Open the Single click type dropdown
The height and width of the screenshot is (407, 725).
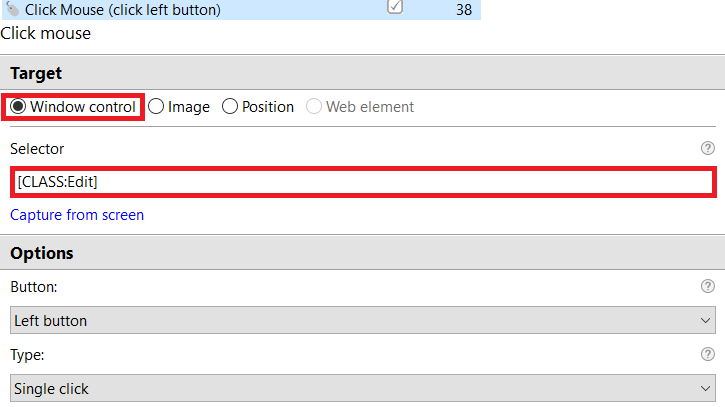point(363,388)
